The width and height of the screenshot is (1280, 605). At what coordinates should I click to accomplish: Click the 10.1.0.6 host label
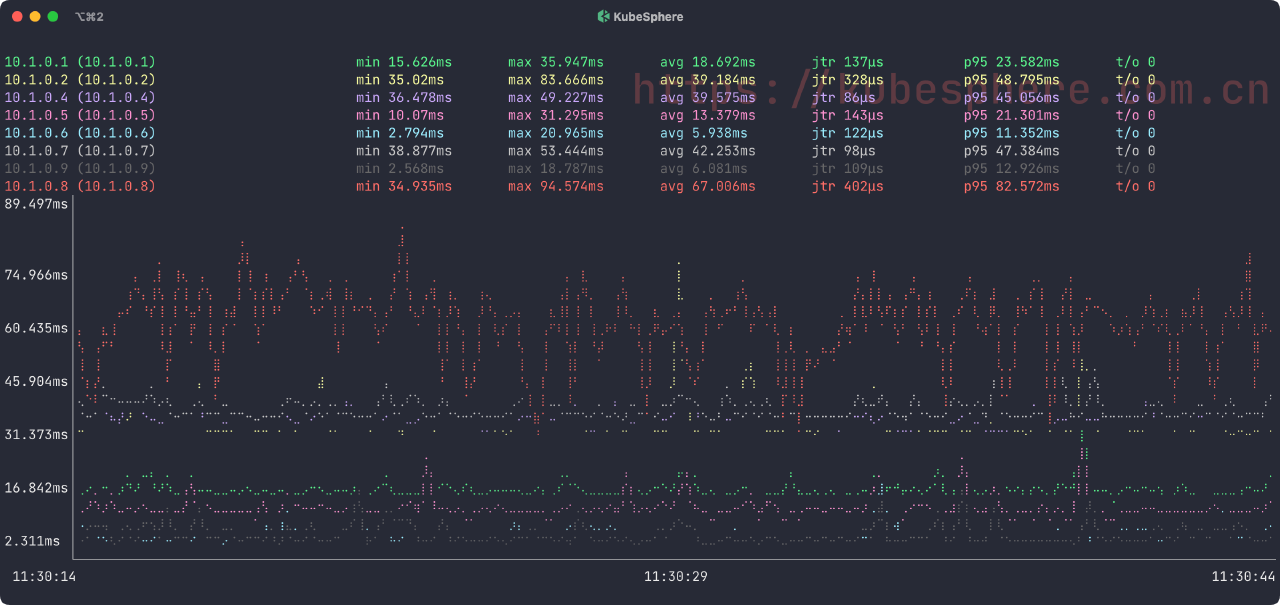(x=80, y=133)
